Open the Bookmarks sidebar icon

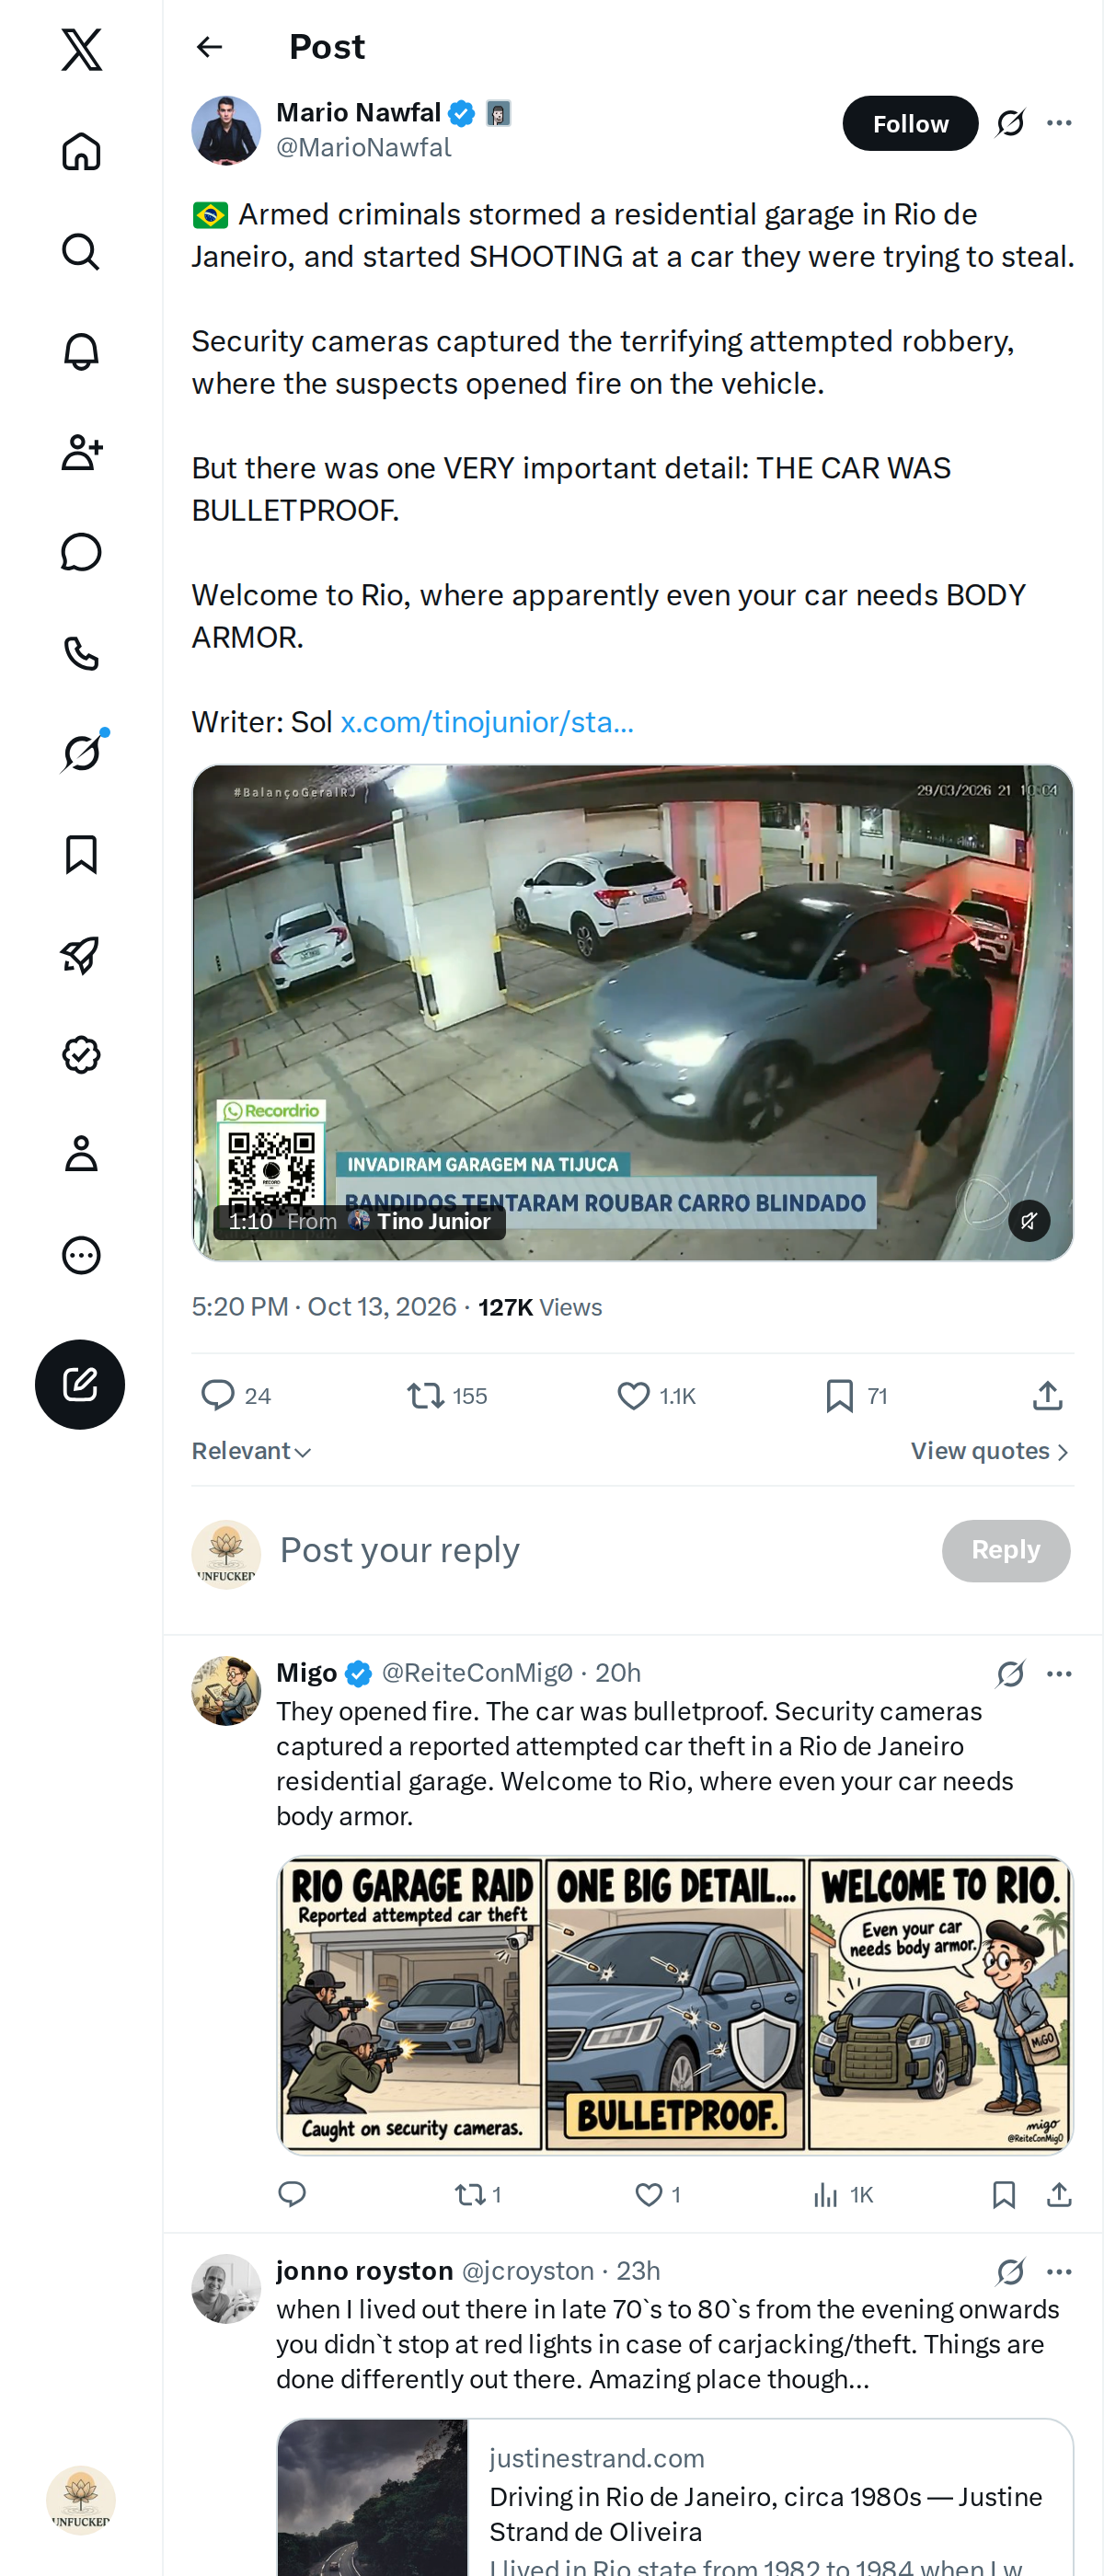pos(81,855)
